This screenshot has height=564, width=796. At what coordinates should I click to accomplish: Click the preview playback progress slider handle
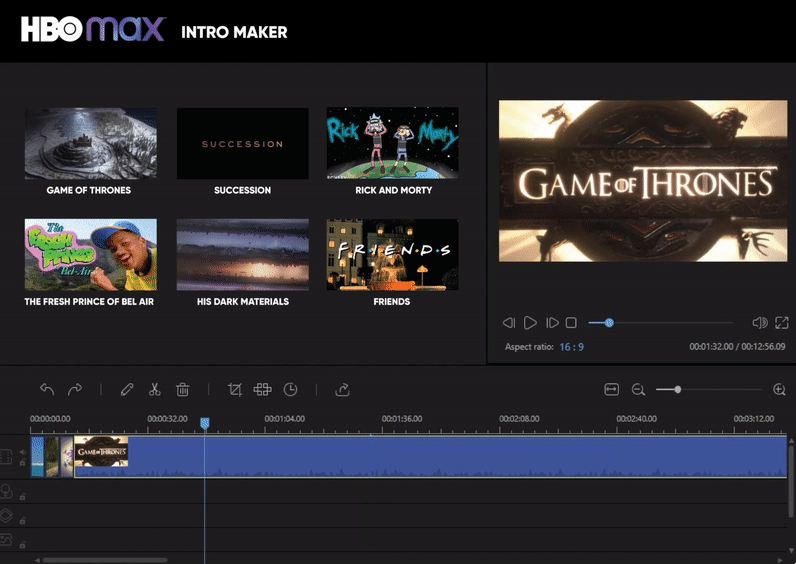point(609,322)
